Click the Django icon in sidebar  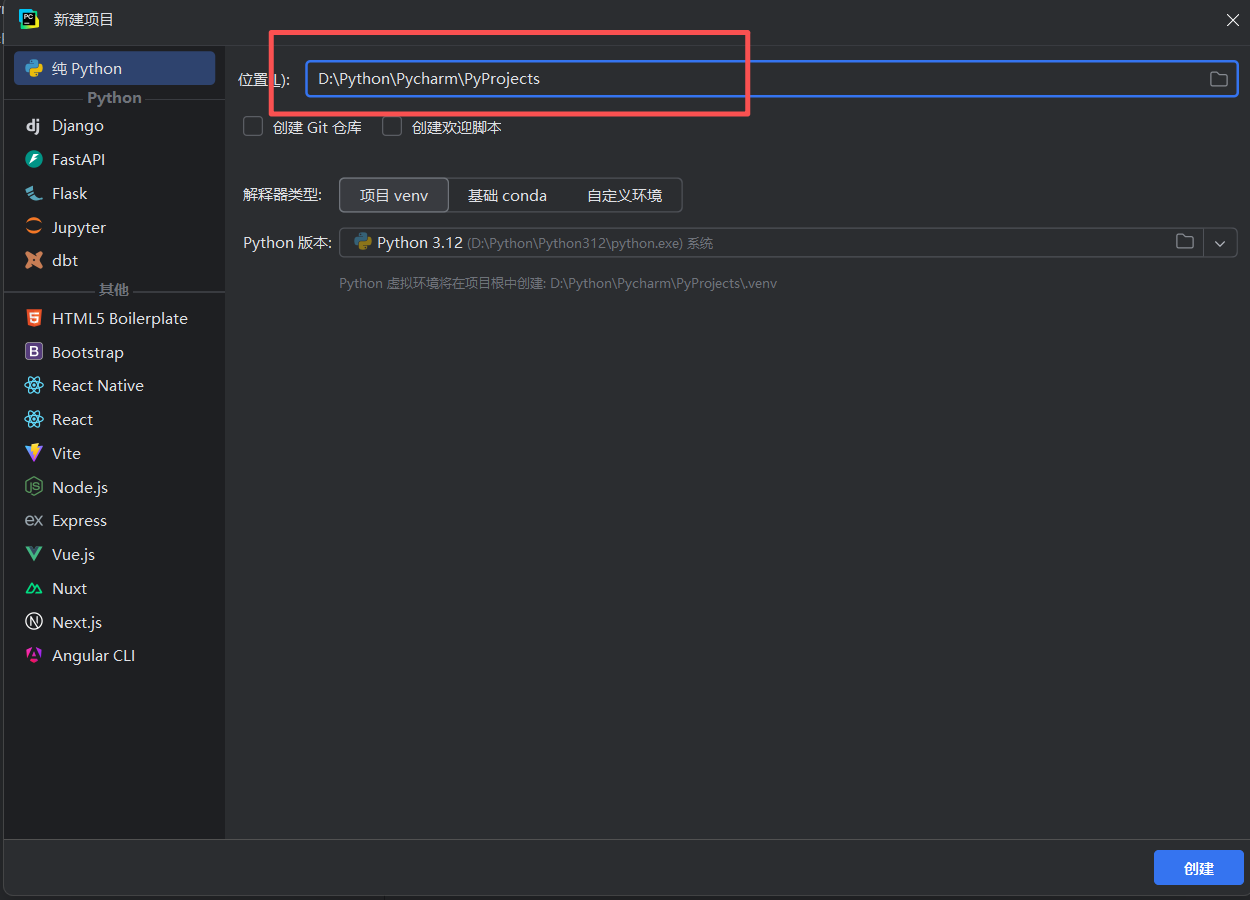point(34,126)
